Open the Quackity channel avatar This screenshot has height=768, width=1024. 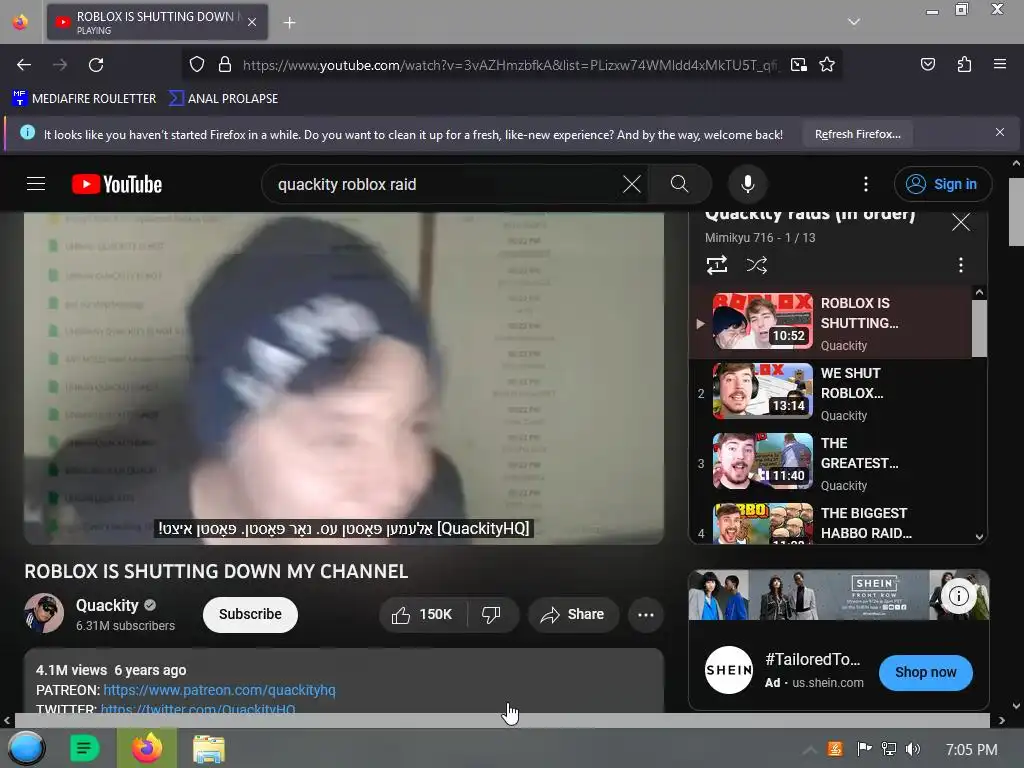[x=44, y=613]
